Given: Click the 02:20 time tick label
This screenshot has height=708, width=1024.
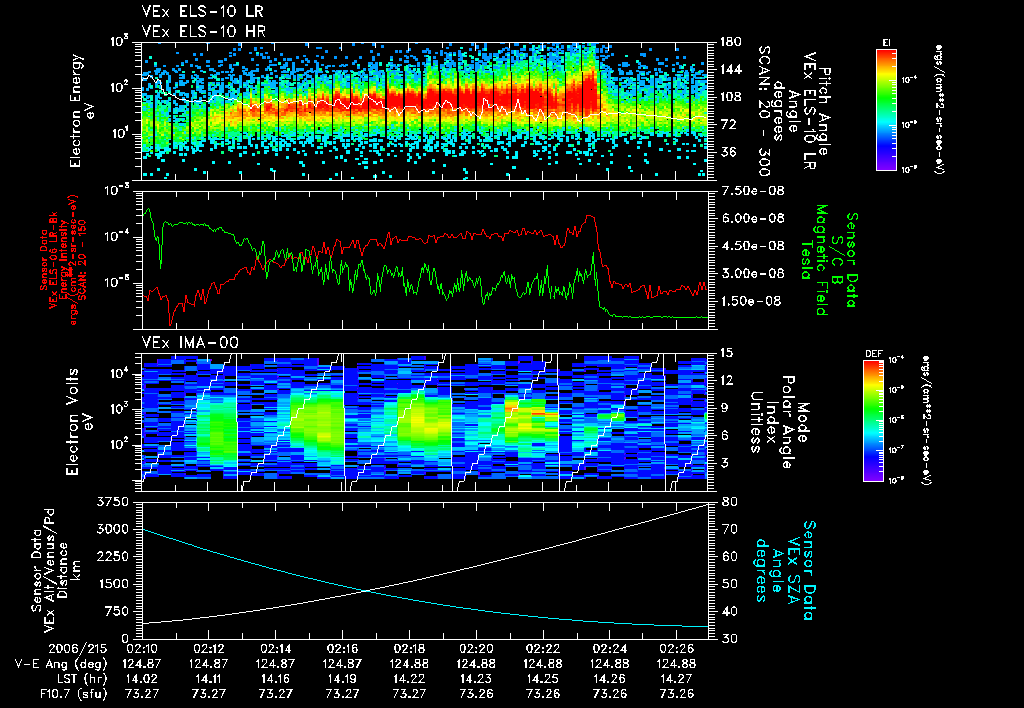Looking at the screenshot, I should click(476, 649).
